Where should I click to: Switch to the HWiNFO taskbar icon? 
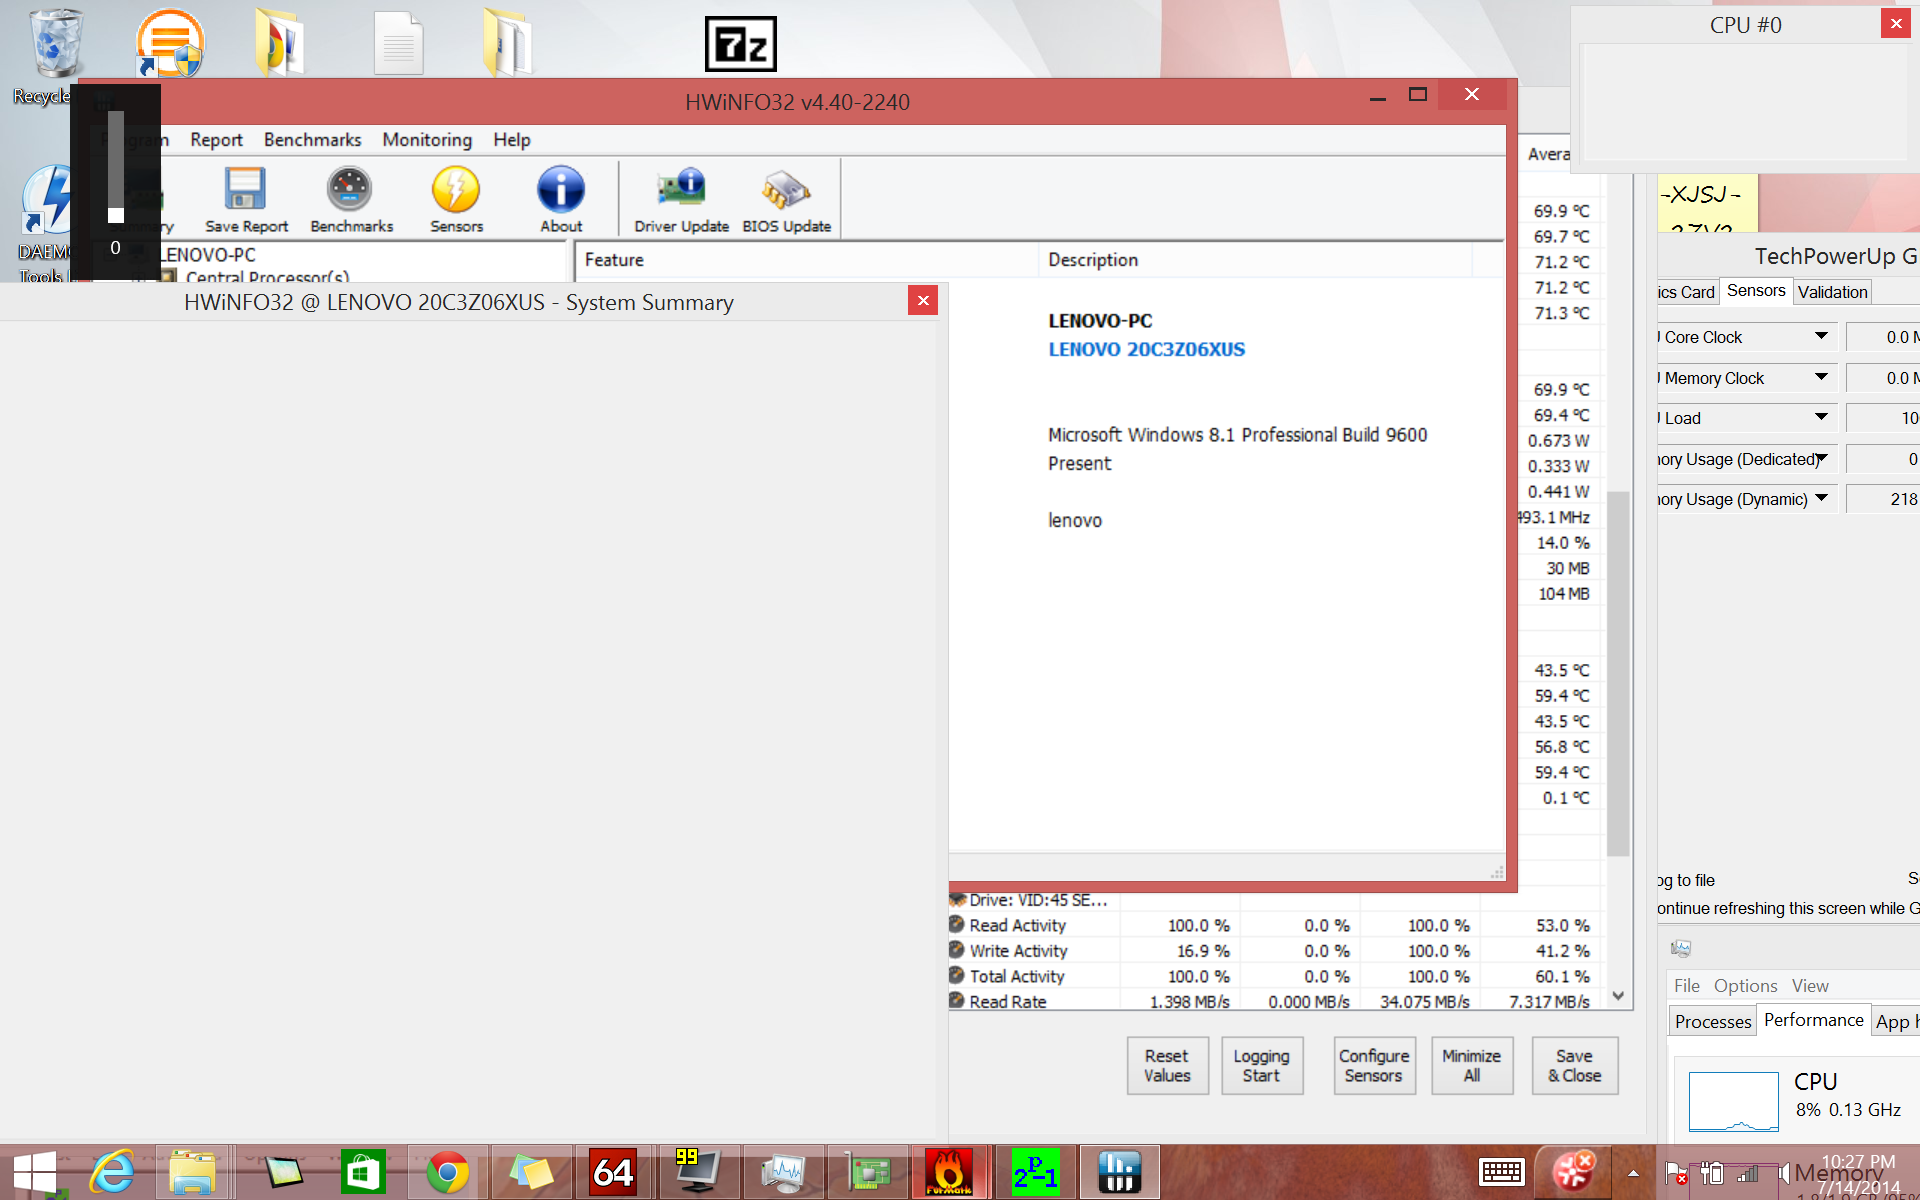1119,1172
